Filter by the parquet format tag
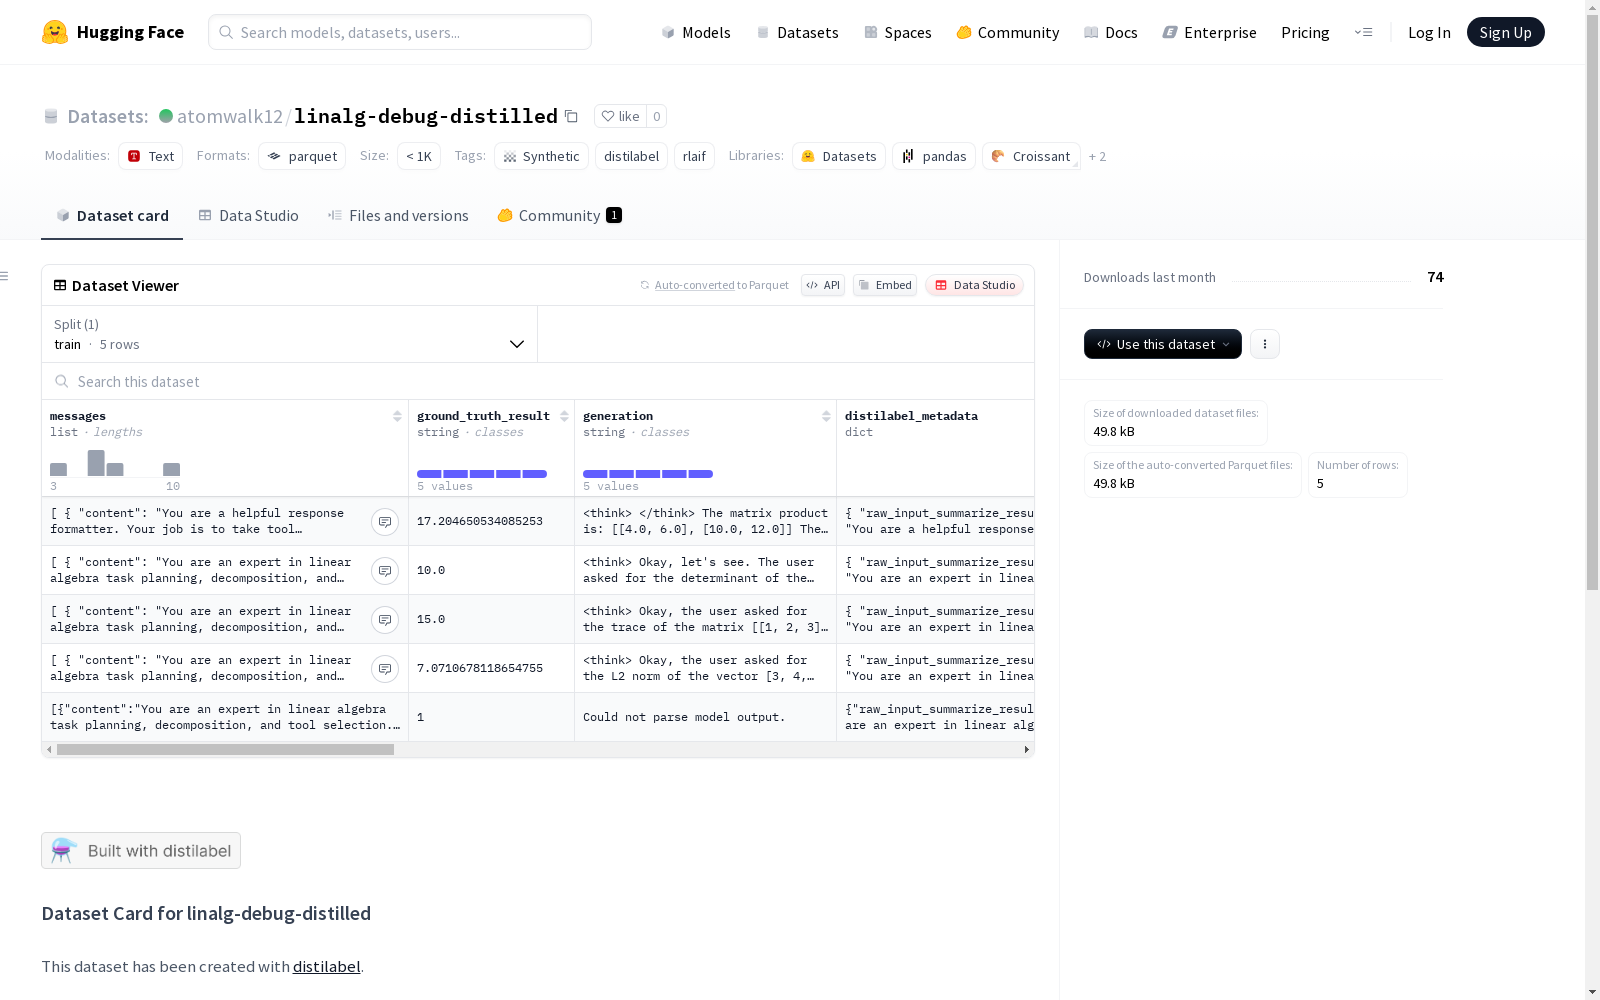 tap(302, 156)
